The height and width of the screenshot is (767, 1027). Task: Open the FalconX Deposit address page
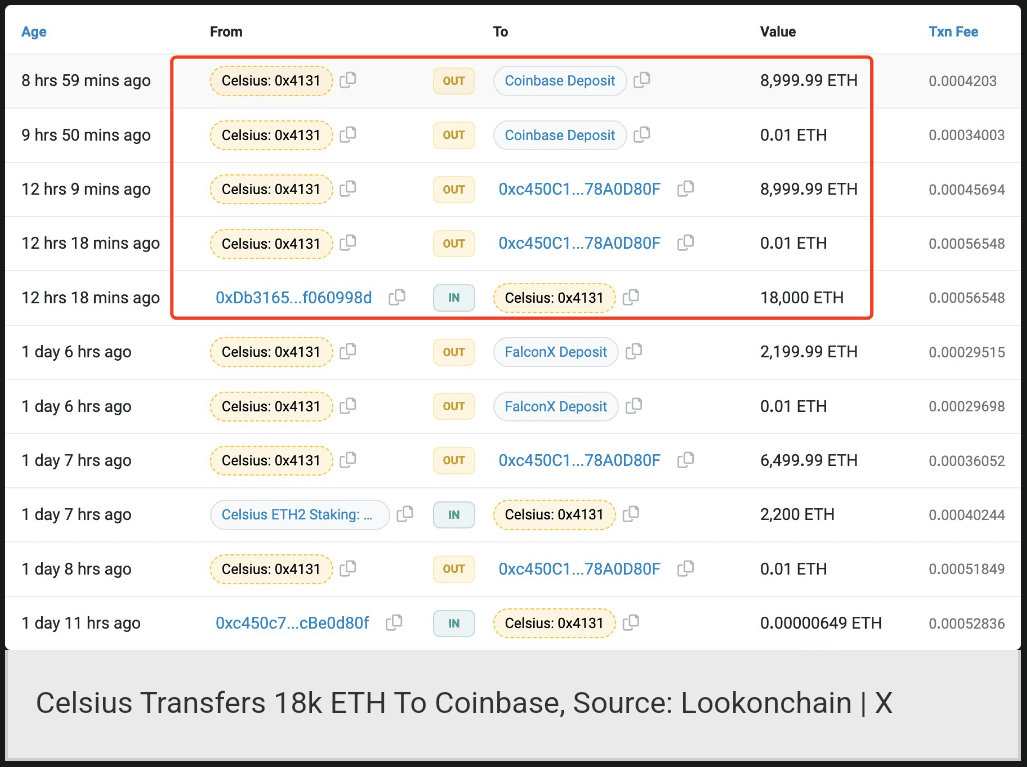555,352
